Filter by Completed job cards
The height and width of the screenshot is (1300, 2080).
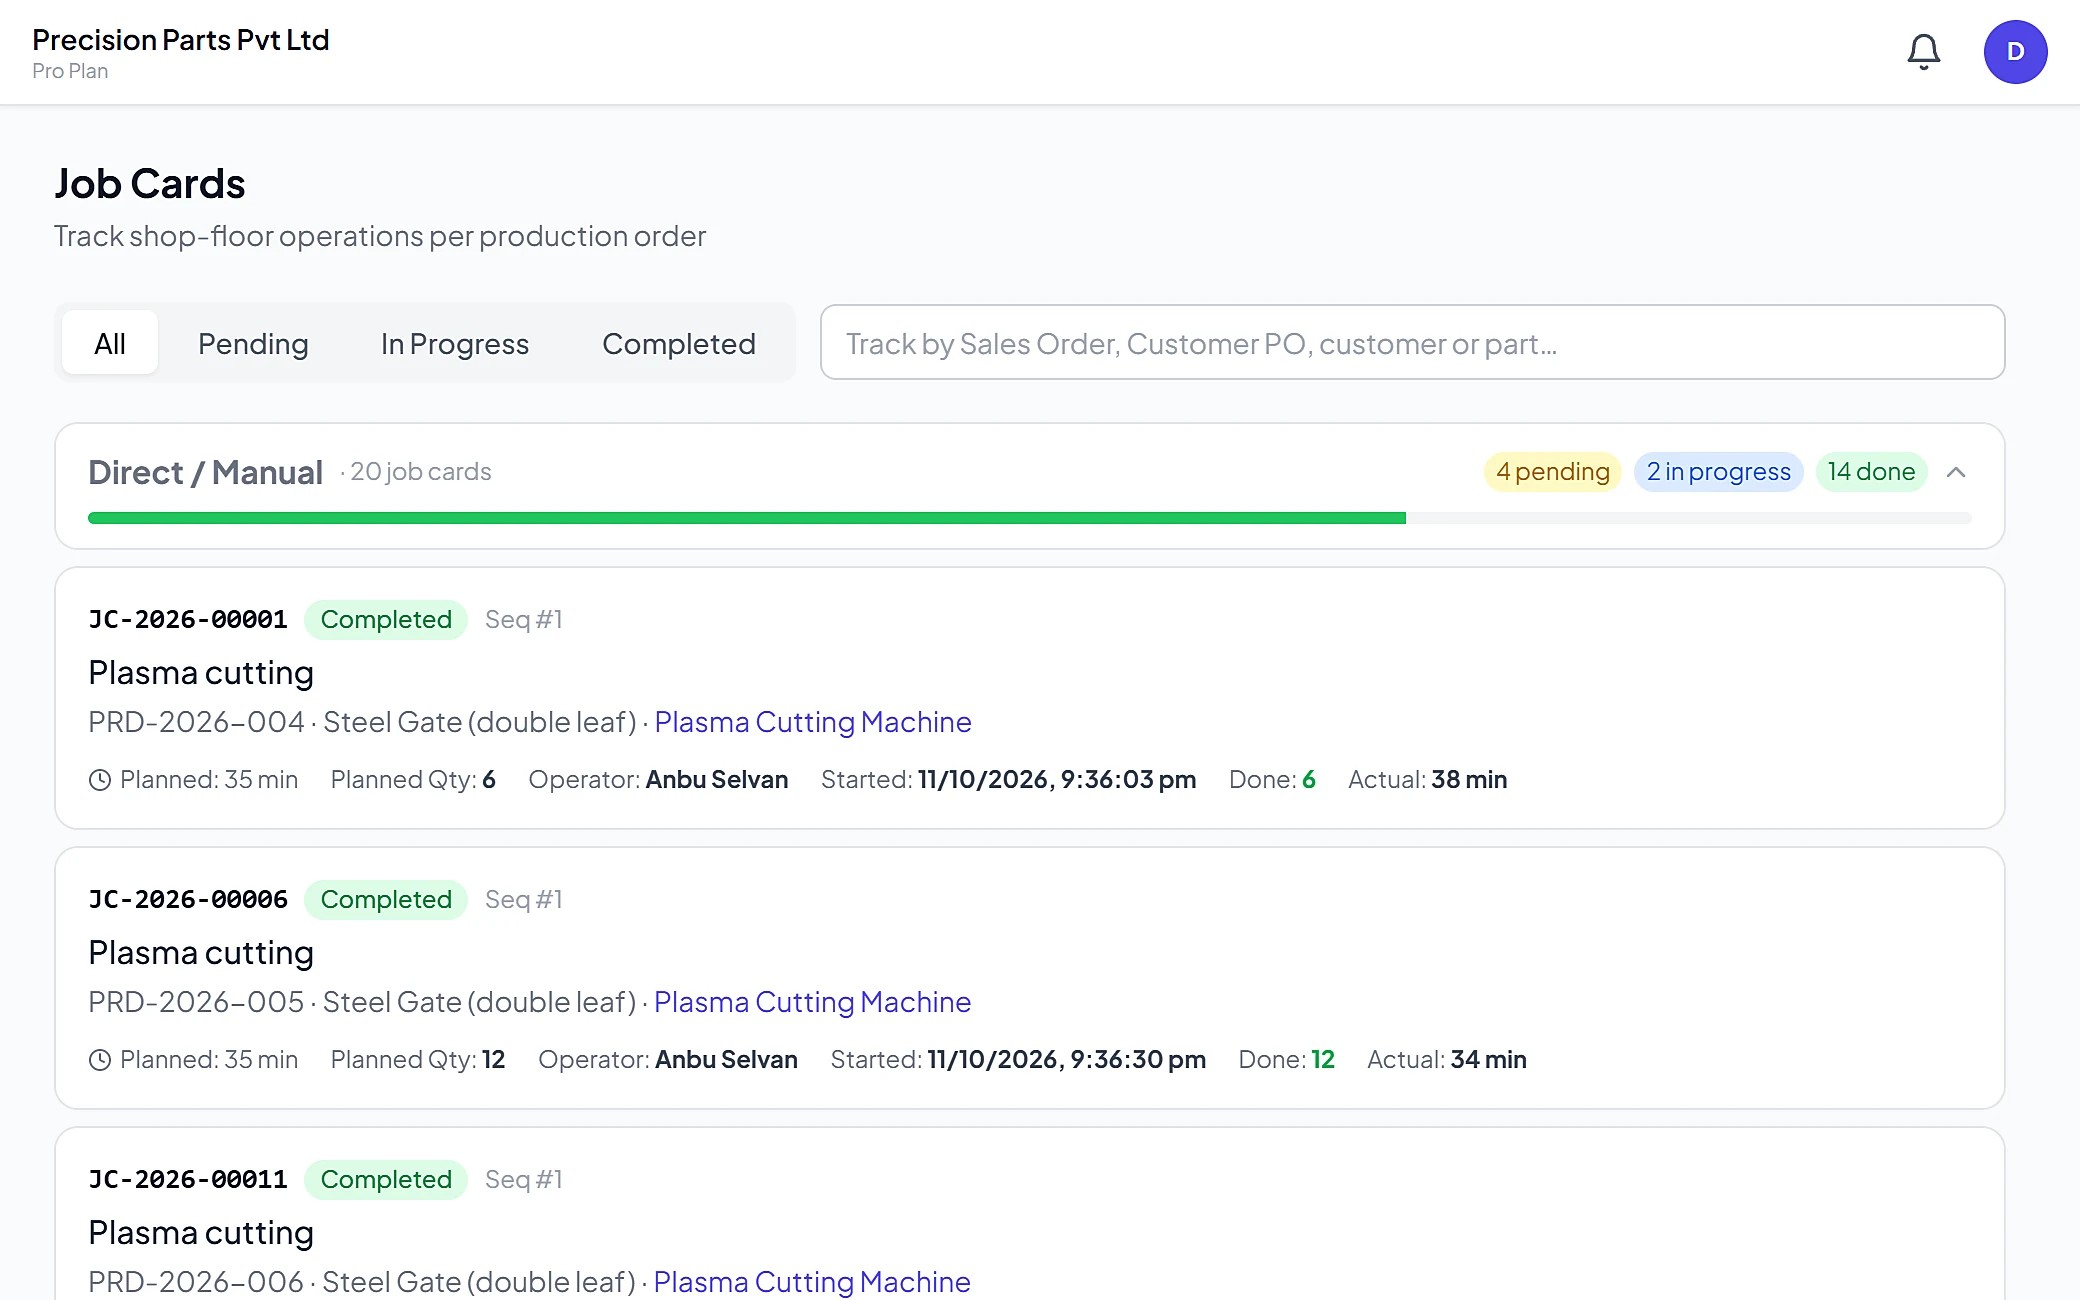point(679,343)
